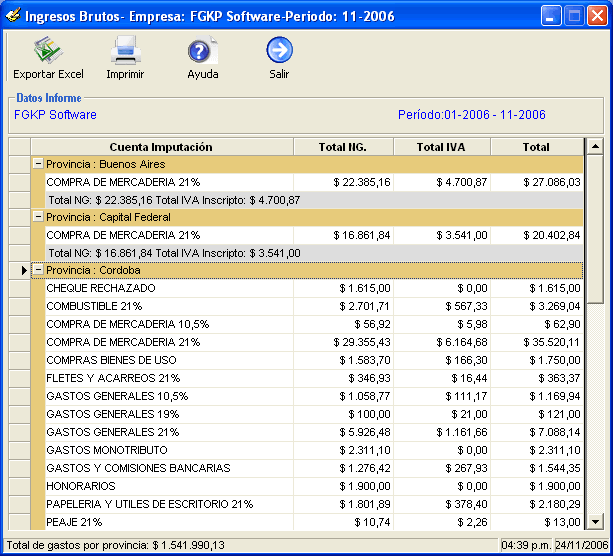Close the Ingresos Brutos window
Screen dimensions: 613x556
[598, 16]
